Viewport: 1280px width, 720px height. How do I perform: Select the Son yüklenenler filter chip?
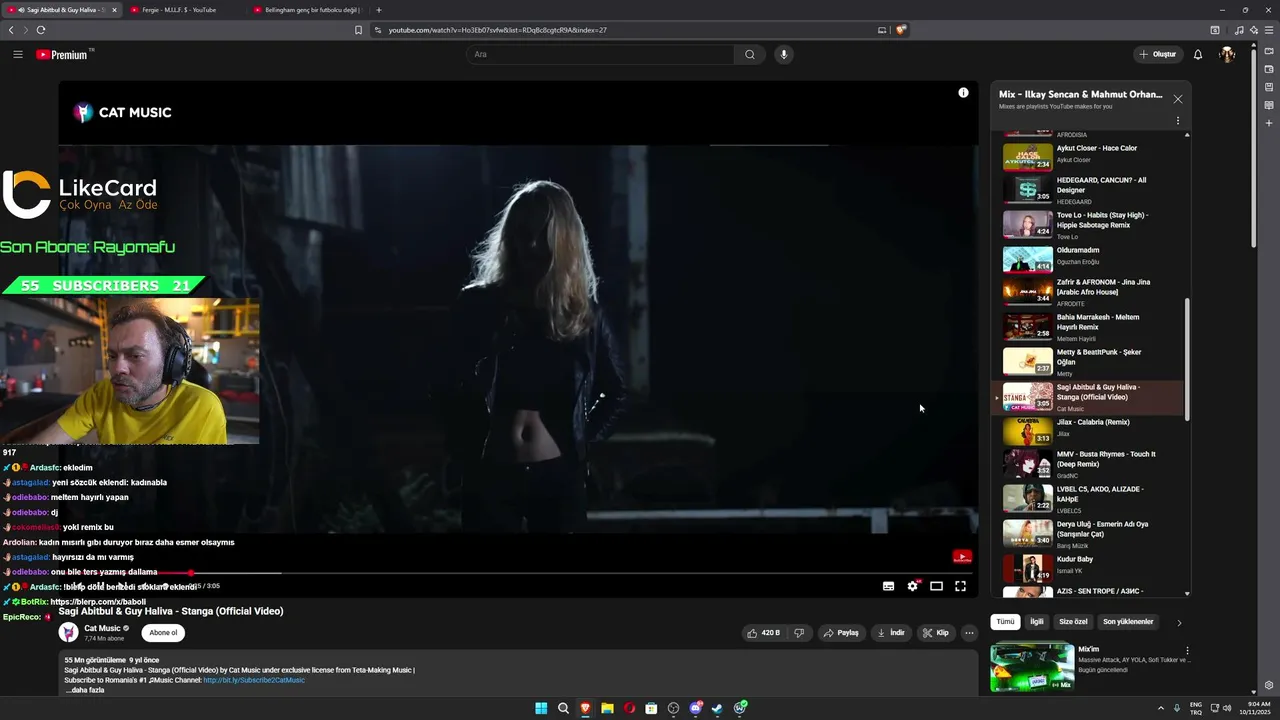point(1128,622)
